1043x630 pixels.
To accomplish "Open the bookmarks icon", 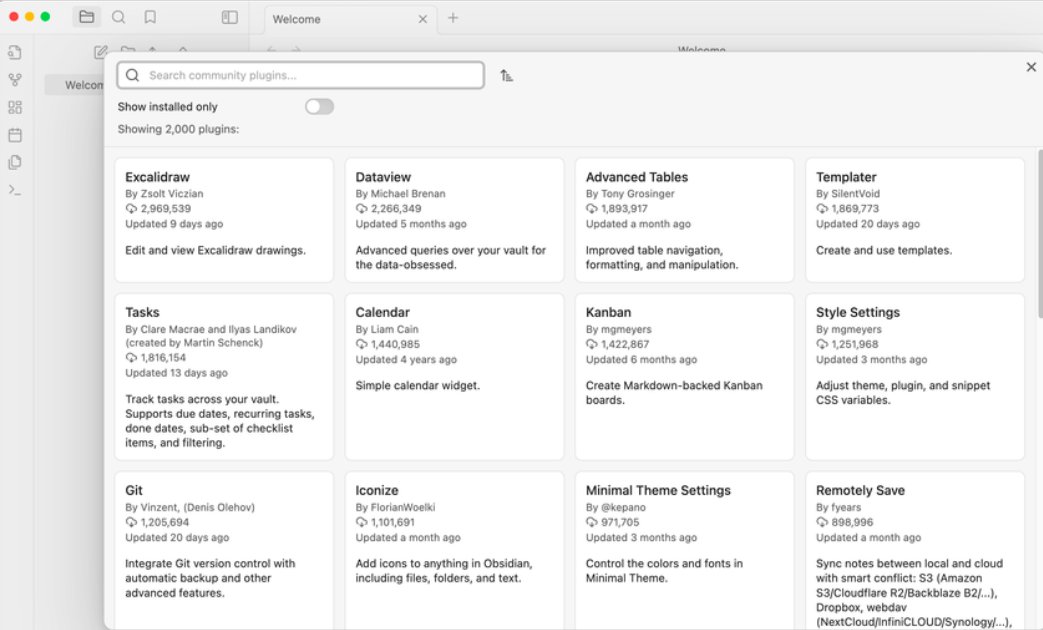I will point(150,17).
